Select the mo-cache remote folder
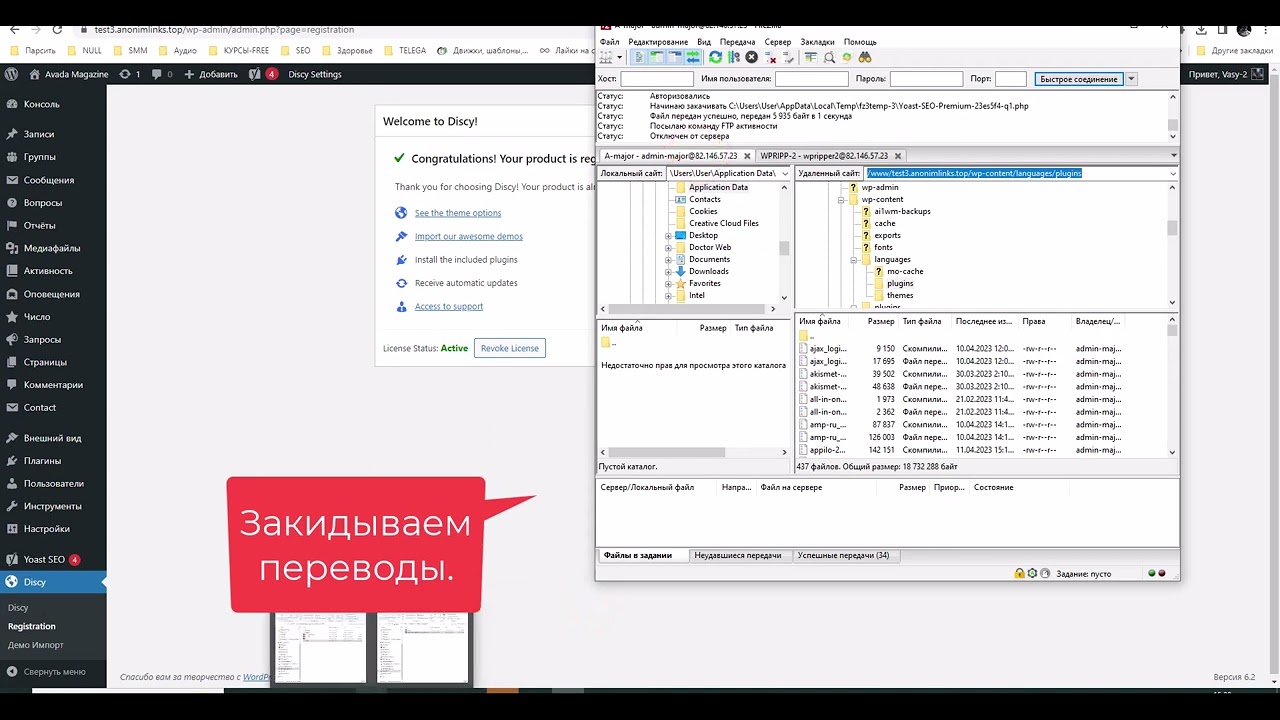 tap(905, 271)
